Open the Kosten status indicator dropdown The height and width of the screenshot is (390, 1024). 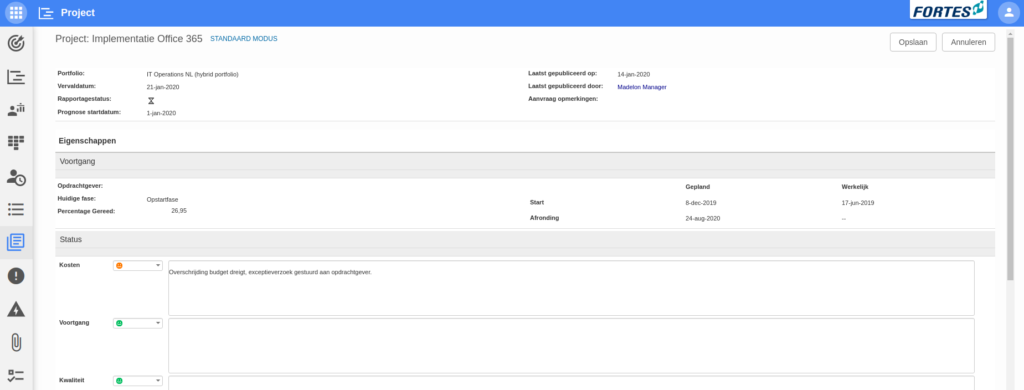[138, 265]
